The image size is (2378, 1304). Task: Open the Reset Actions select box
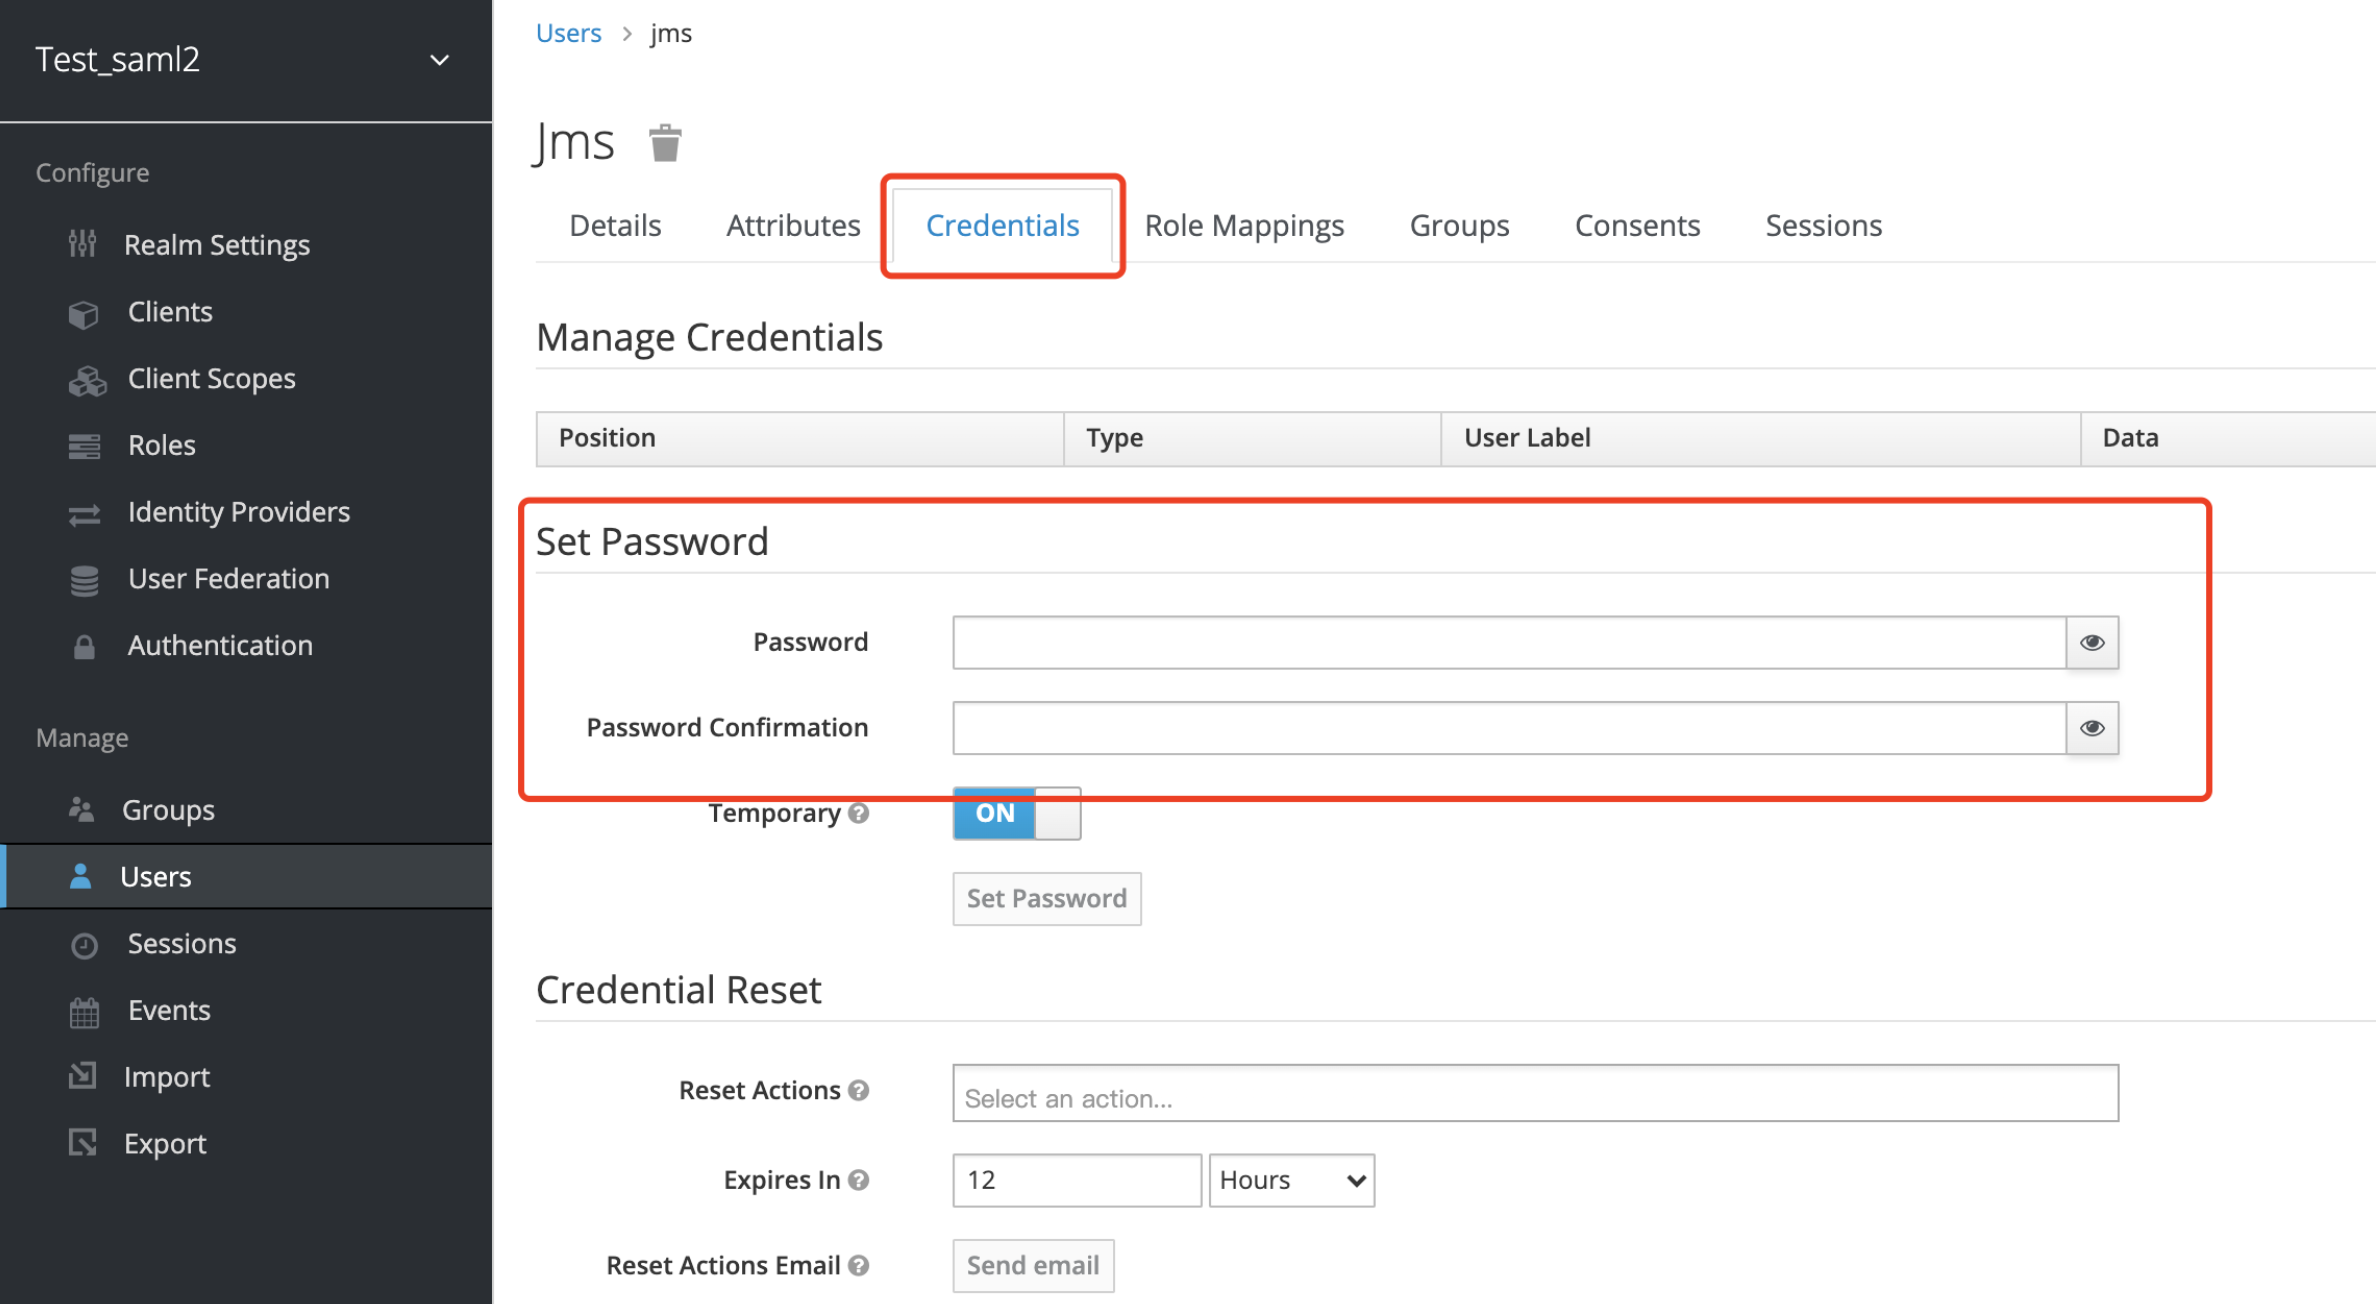pos(1535,1093)
